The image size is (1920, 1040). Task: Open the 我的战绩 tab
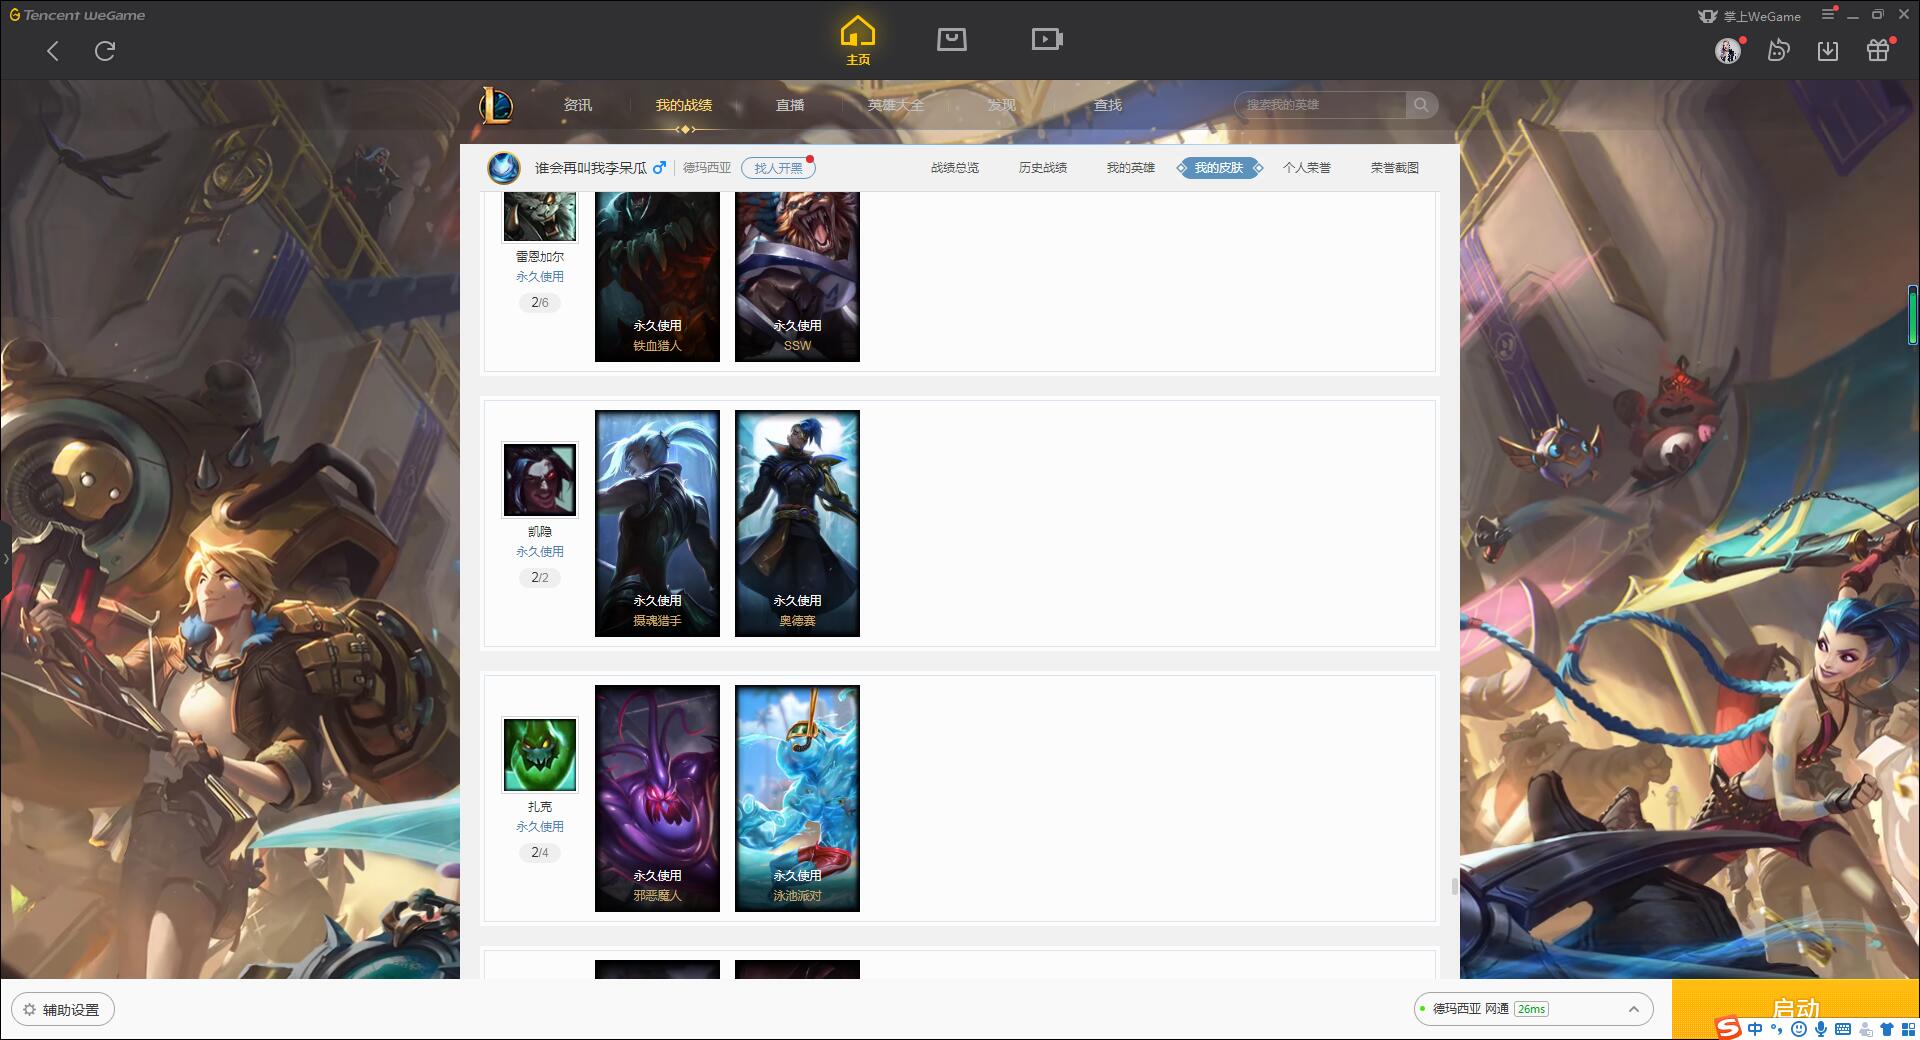(x=684, y=105)
